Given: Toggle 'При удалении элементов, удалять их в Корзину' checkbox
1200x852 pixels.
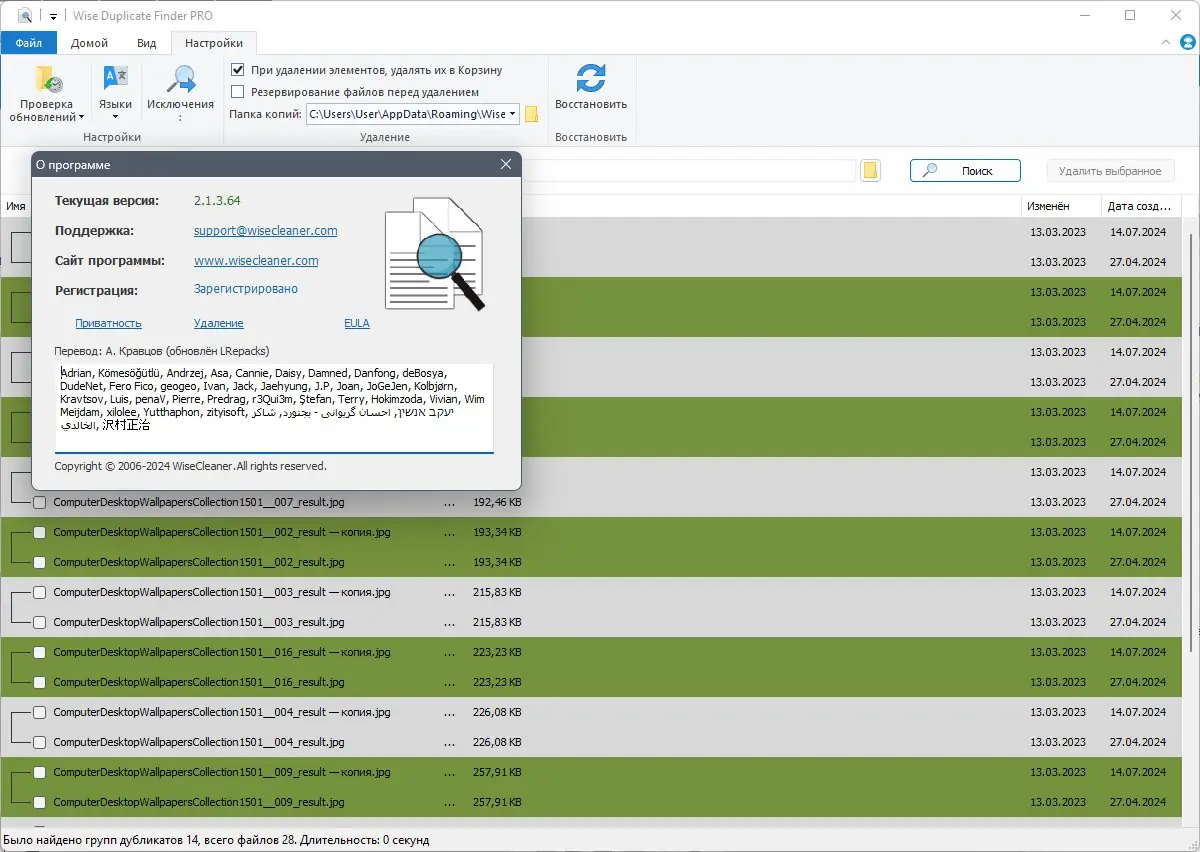Looking at the screenshot, I should point(238,70).
